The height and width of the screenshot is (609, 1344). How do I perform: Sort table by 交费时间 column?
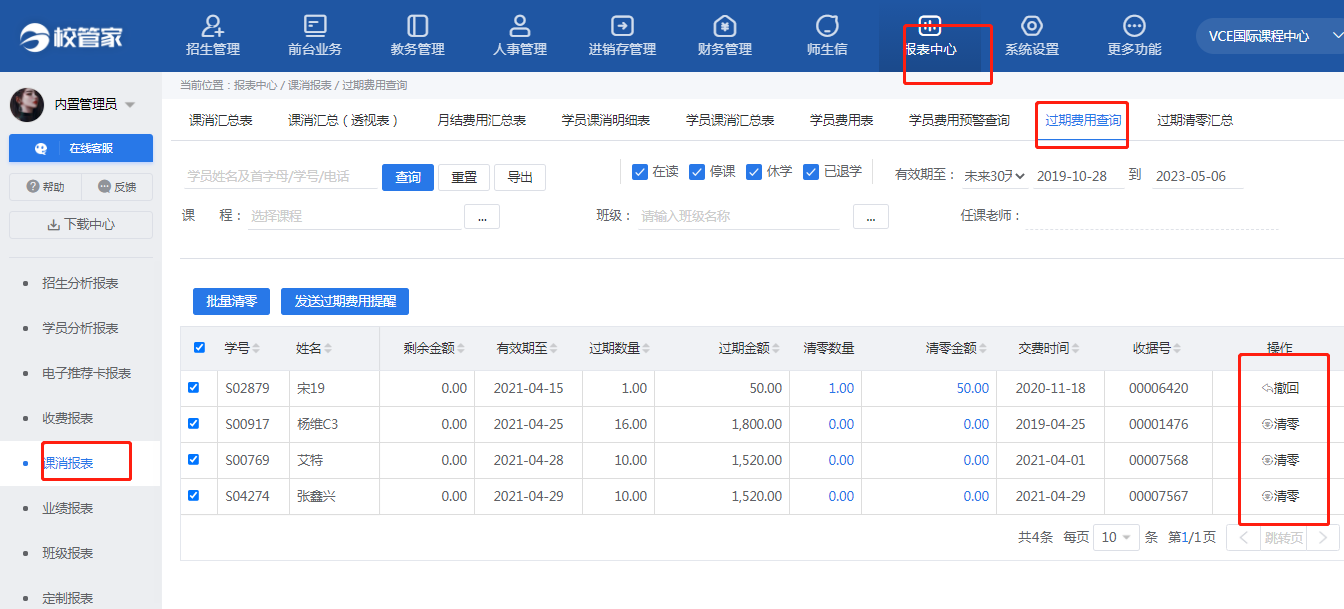pyautogui.click(x=1075, y=348)
